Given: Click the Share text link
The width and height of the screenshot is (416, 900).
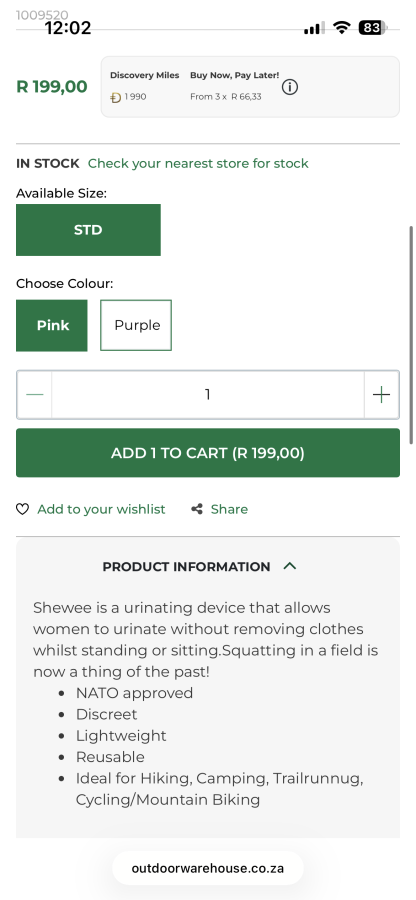Looking at the screenshot, I should coord(229,509).
